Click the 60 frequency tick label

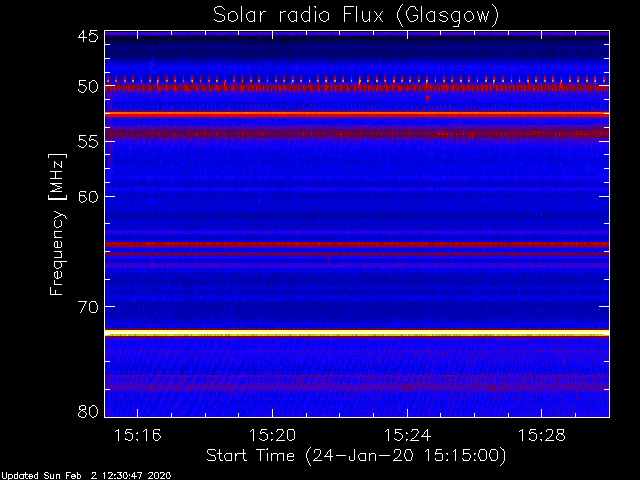point(88,196)
